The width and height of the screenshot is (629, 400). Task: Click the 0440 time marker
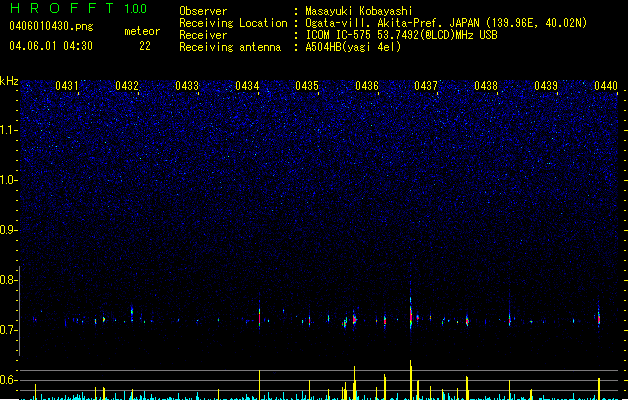pos(606,86)
